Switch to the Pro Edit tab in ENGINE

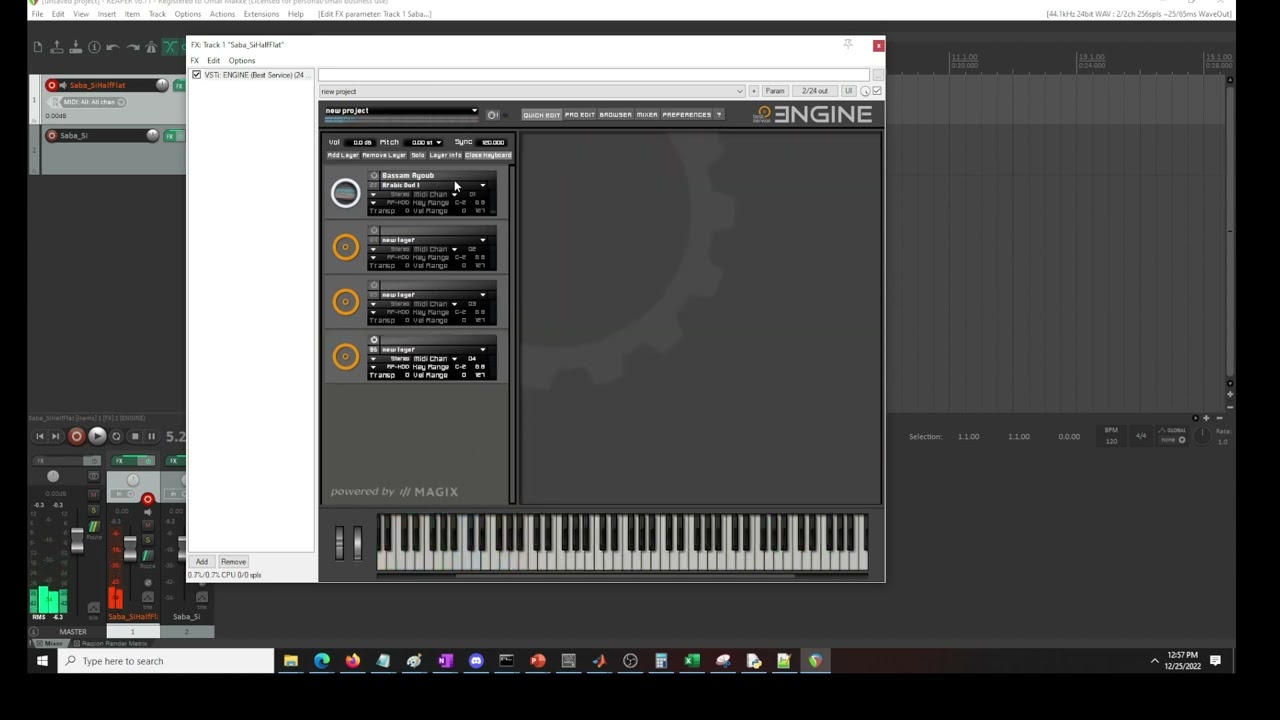580,115
